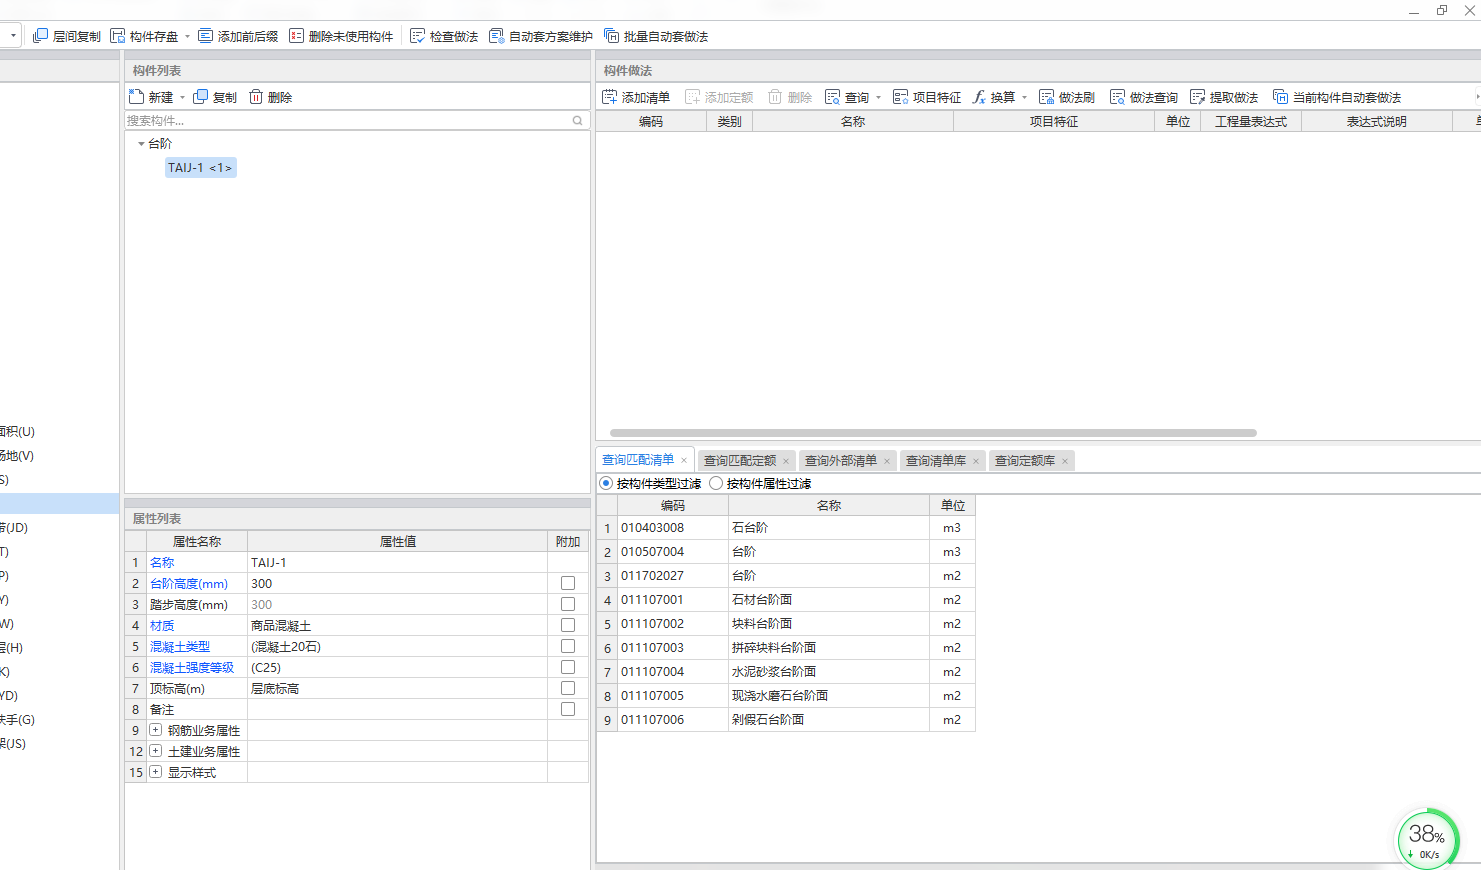Screen dimensions: 1481x870
Task: Close the 查询匹配定额 tab
Action: pos(786,461)
